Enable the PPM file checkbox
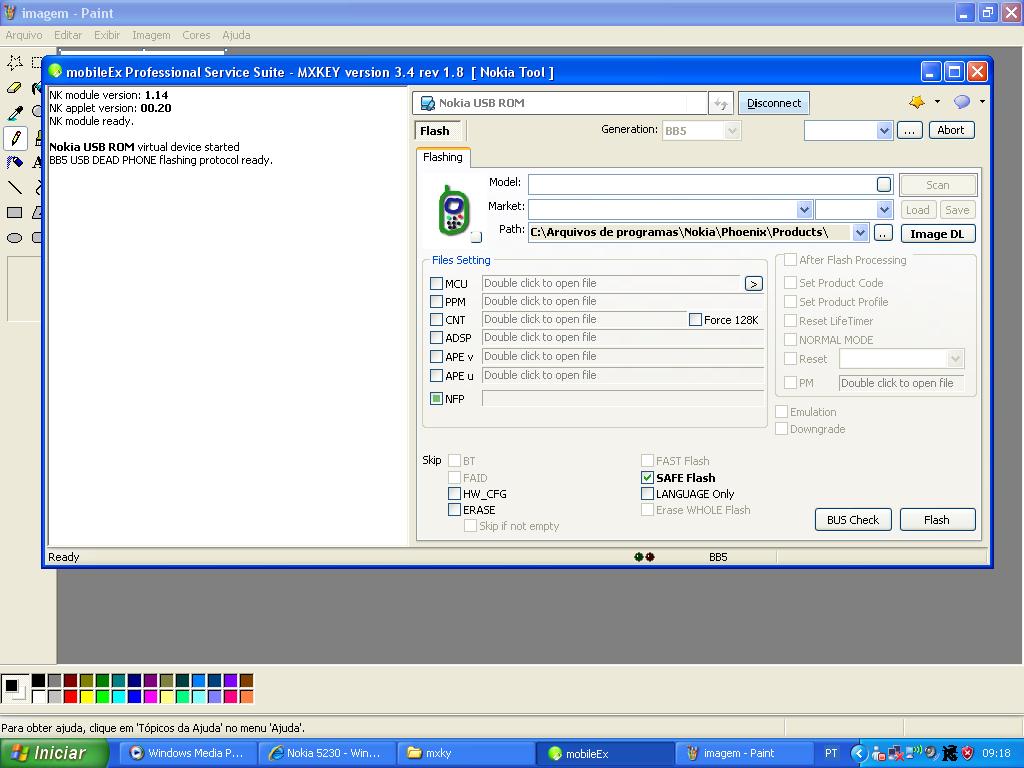This screenshot has height=768, width=1024. pos(436,302)
